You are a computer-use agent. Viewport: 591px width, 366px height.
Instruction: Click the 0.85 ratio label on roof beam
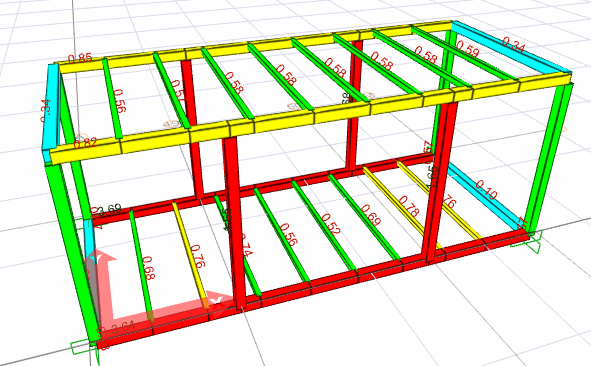pyautogui.click(x=80, y=58)
